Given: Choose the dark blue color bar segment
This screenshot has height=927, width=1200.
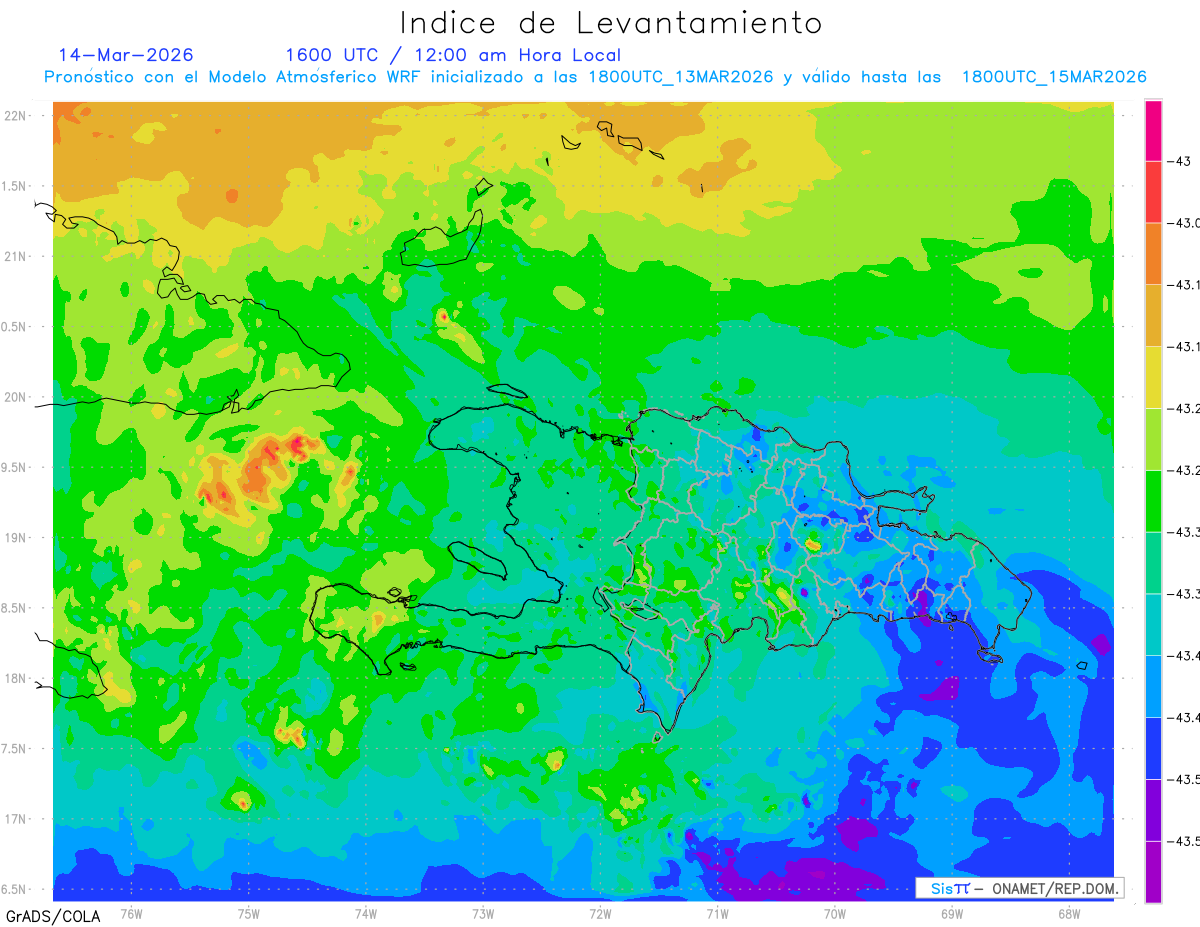Looking at the screenshot, I should pos(1153,747).
